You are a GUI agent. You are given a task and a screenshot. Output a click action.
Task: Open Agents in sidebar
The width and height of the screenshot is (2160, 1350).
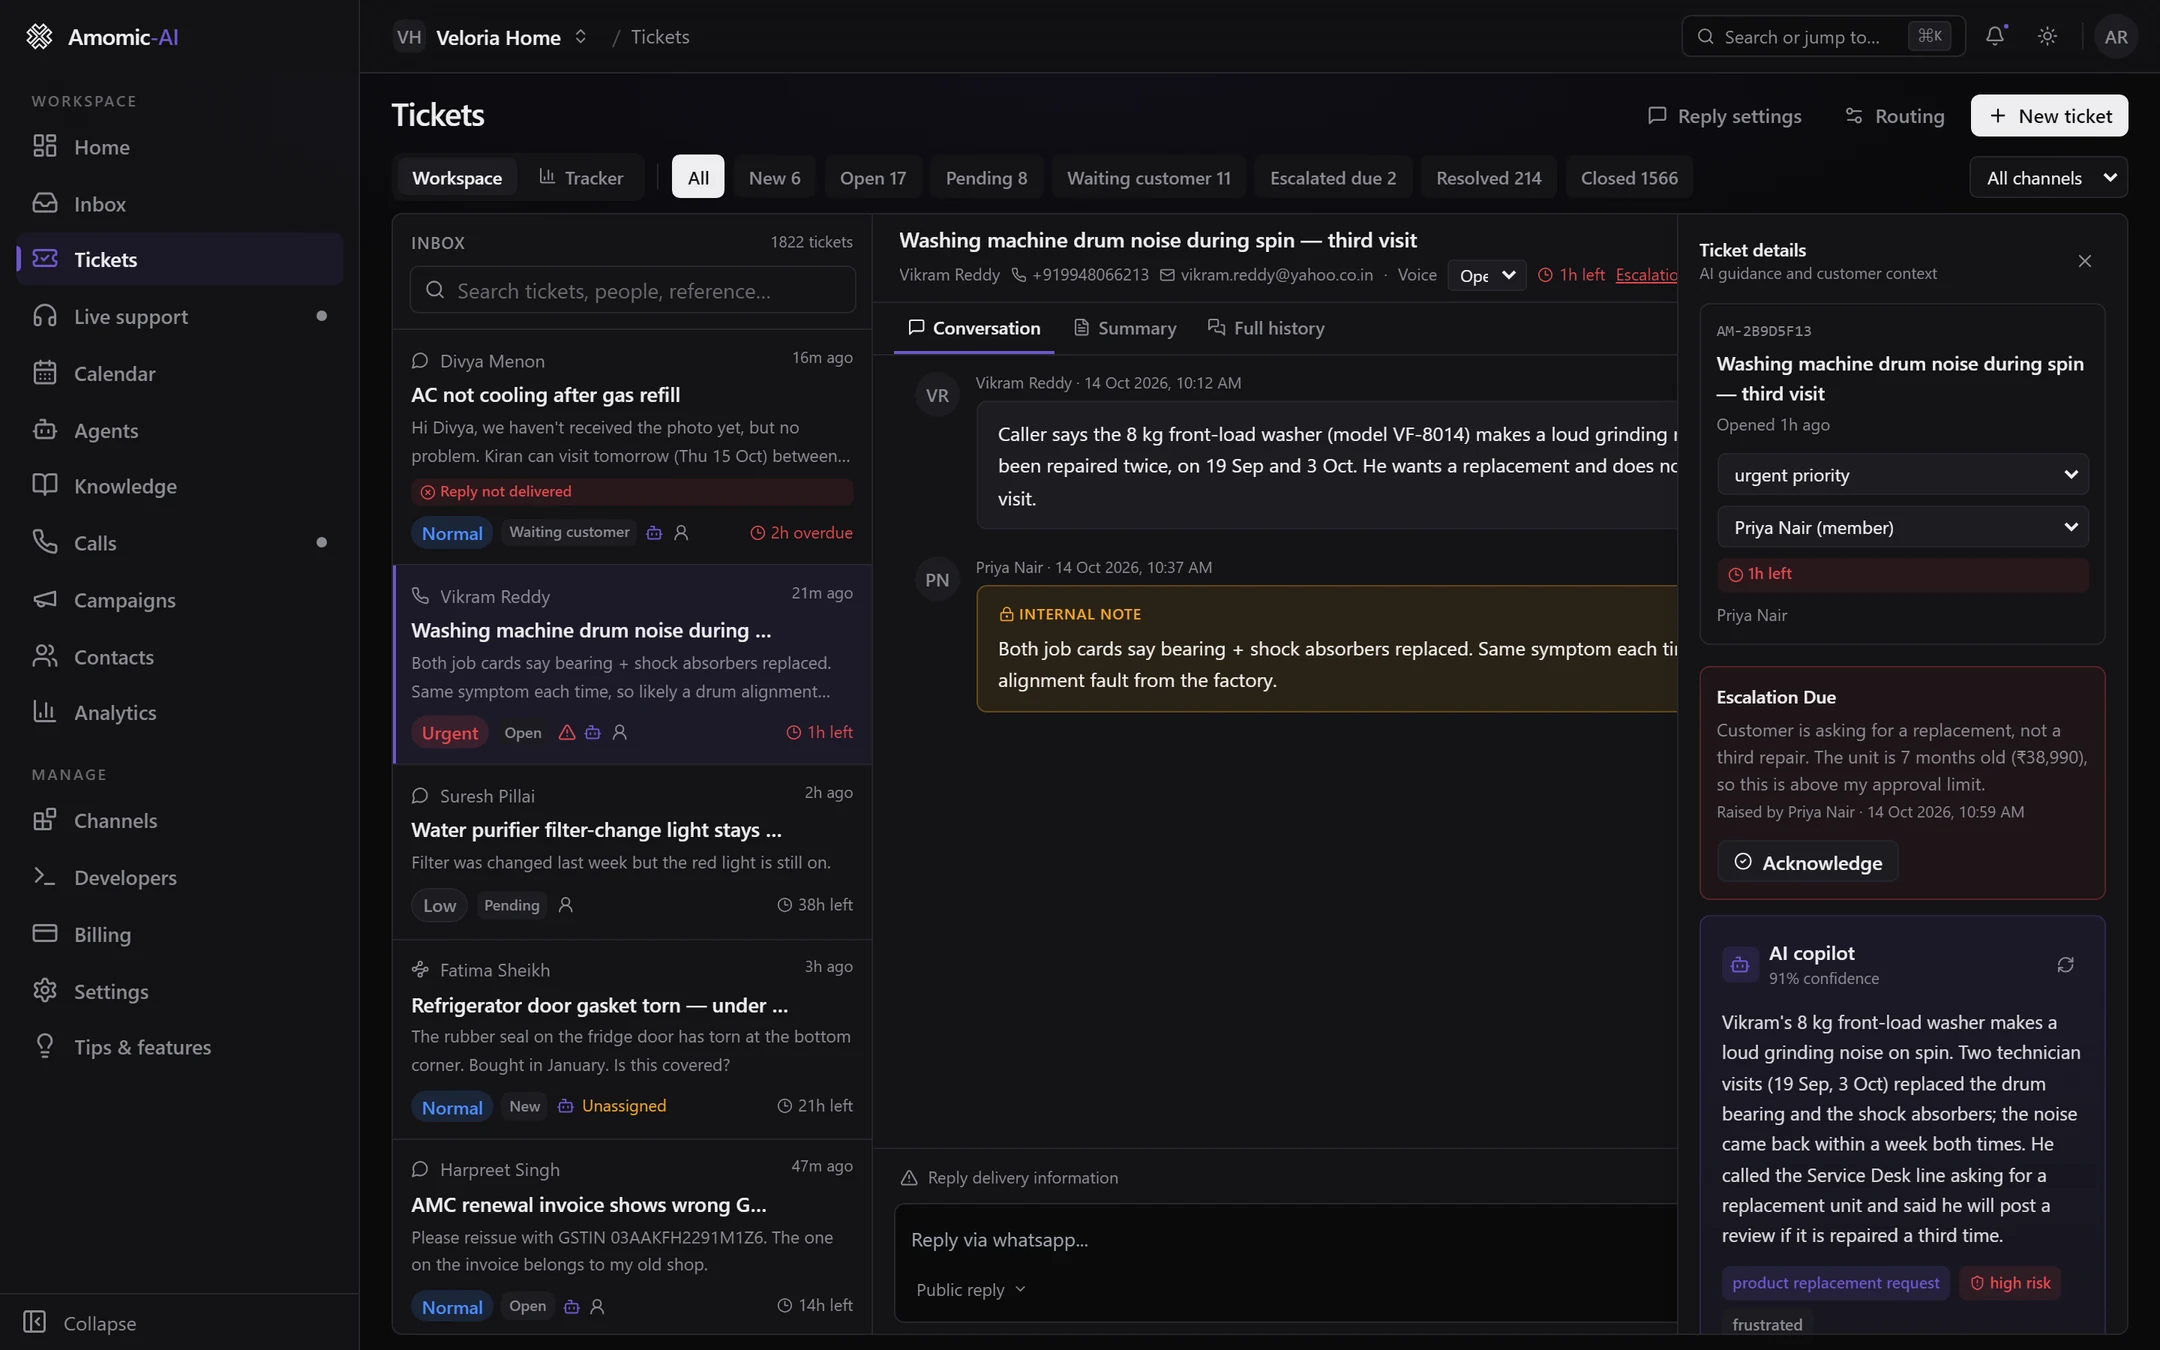[180, 430]
